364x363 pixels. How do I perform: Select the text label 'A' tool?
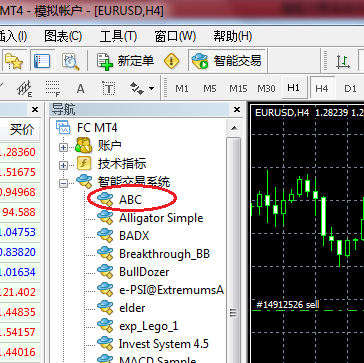coord(80,89)
